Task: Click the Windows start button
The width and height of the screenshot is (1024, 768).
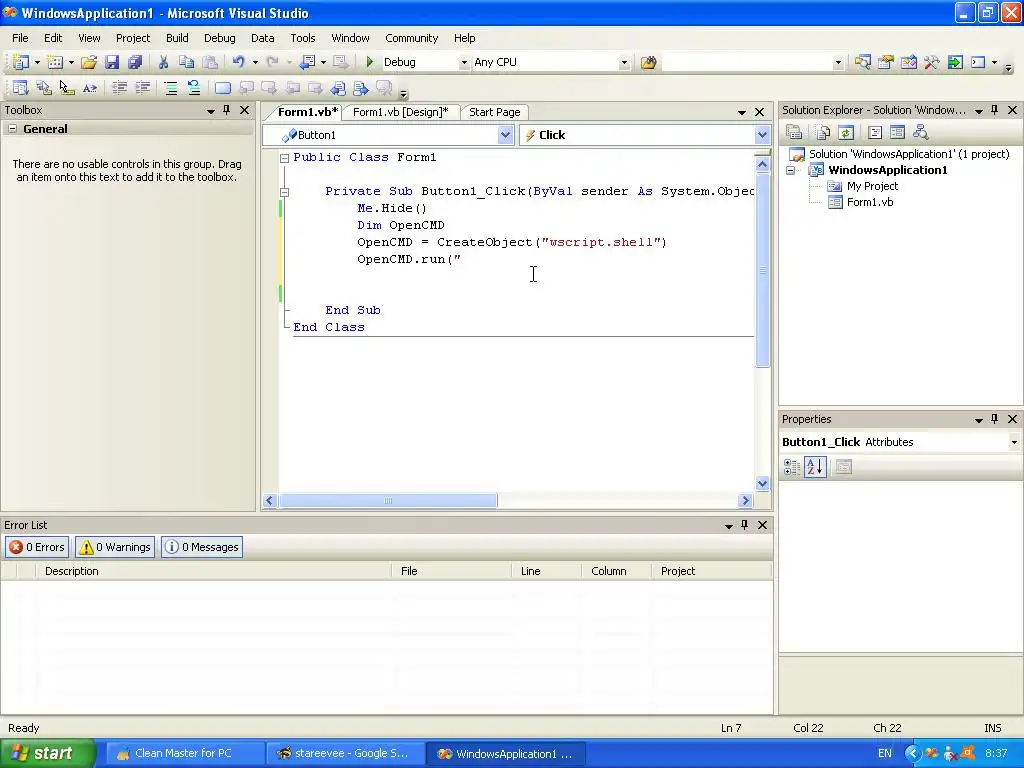Action: (48, 754)
